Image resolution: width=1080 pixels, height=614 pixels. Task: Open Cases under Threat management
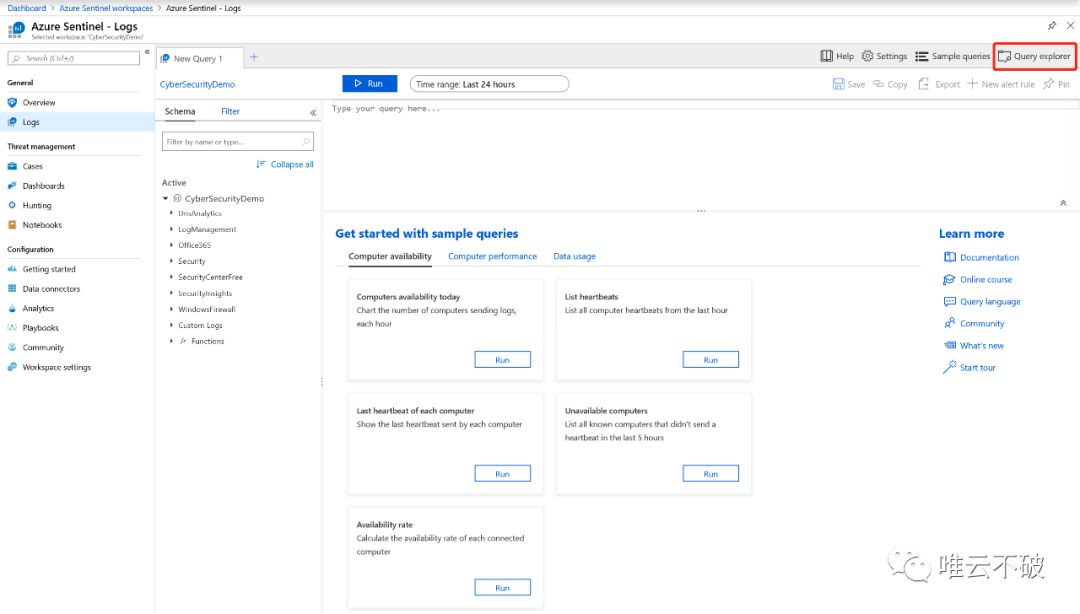coord(32,166)
